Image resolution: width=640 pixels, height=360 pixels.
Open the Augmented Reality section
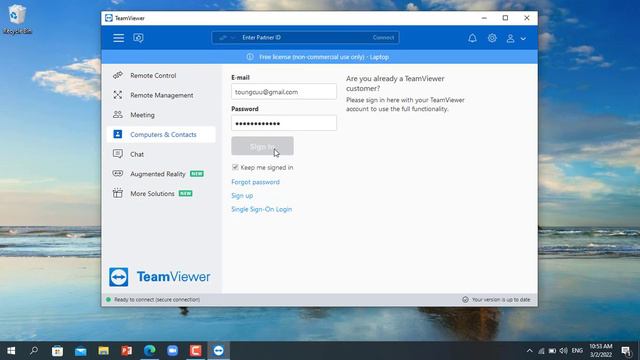click(x=161, y=173)
